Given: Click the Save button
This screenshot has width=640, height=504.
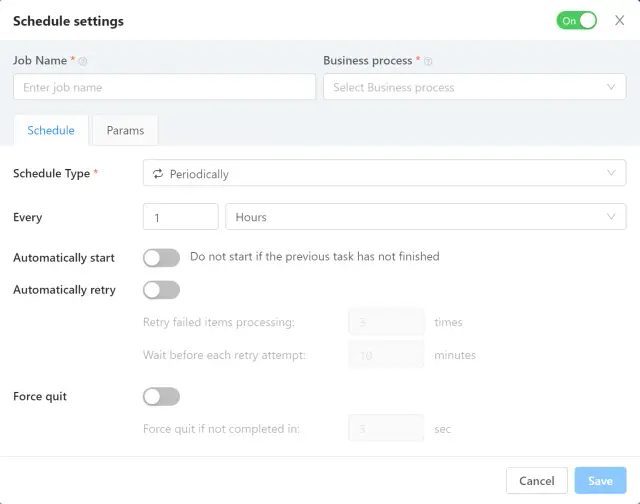Looking at the screenshot, I should [600, 481].
